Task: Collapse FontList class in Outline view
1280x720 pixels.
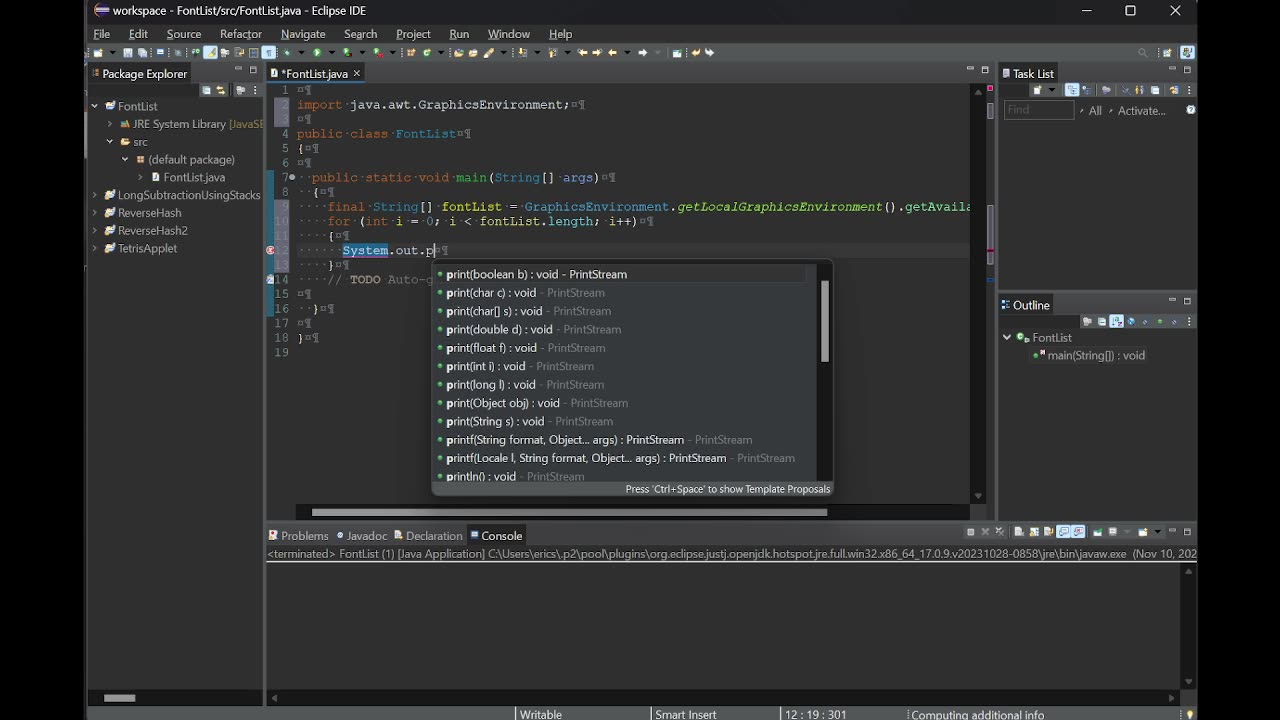Action: coord(1007,337)
